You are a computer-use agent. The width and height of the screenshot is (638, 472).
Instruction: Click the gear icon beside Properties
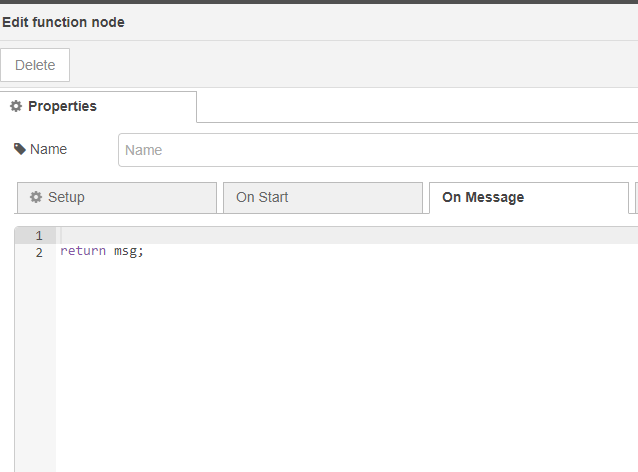pos(16,106)
